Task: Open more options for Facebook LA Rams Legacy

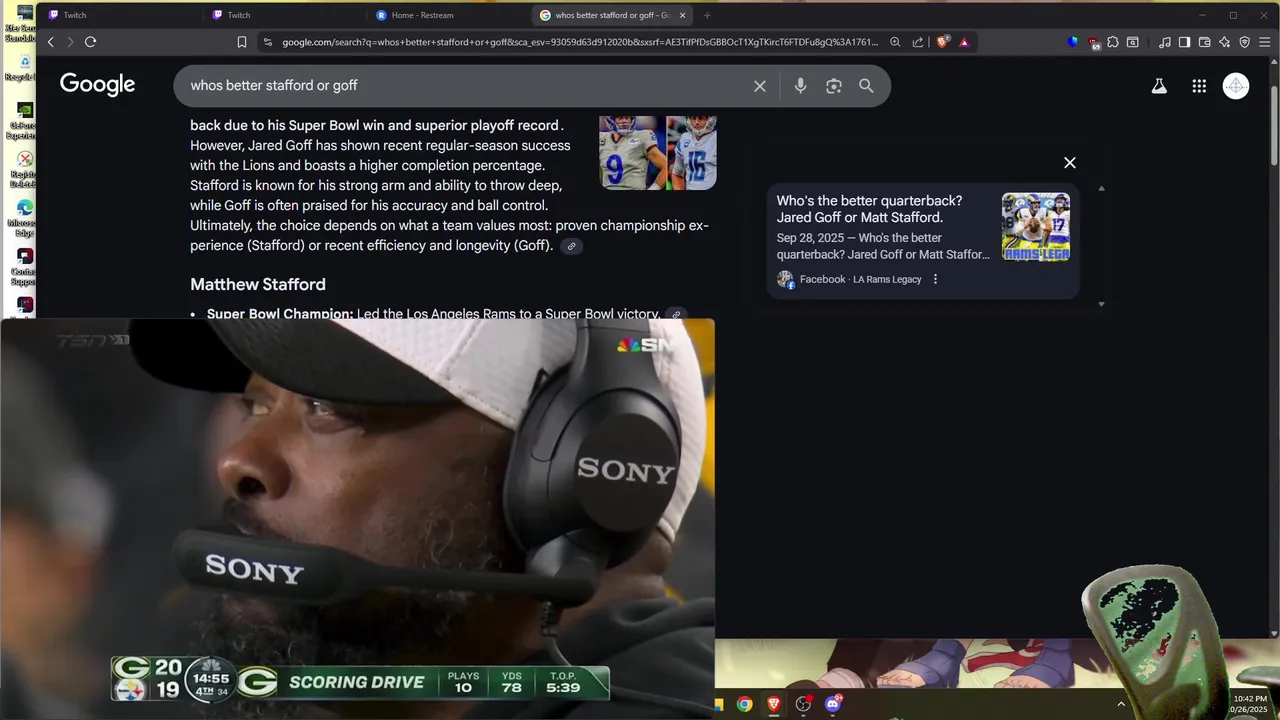Action: click(935, 279)
